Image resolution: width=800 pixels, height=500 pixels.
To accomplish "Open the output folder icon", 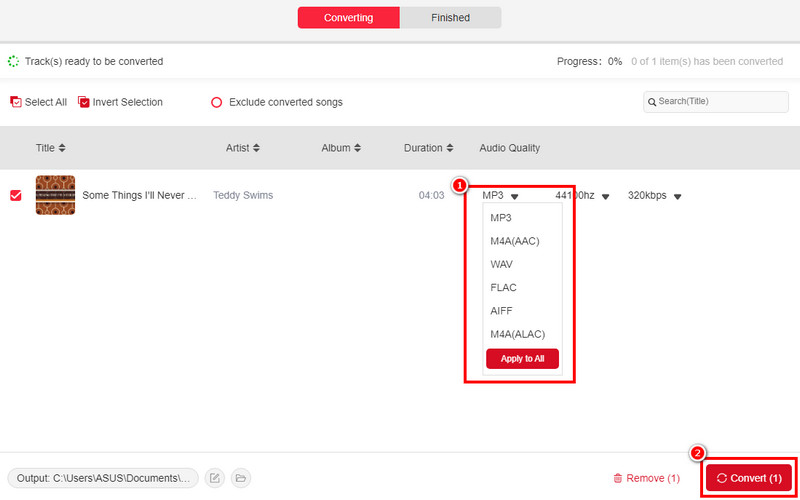I will pyautogui.click(x=241, y=479).
